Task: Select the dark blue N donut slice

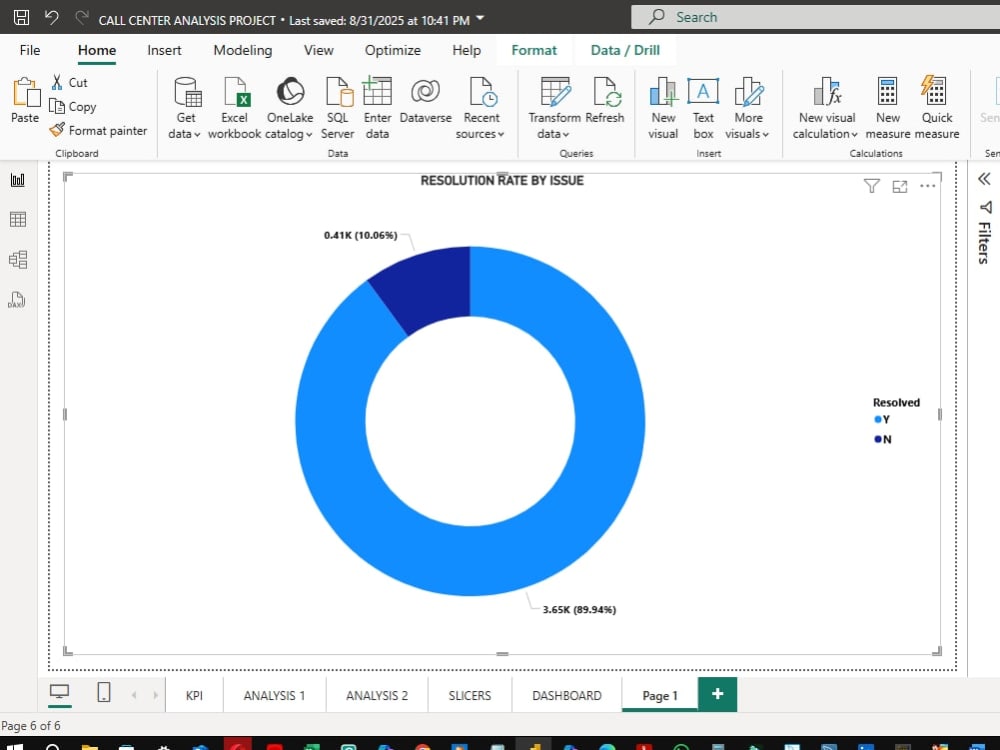Action: [x=428, y=288]
